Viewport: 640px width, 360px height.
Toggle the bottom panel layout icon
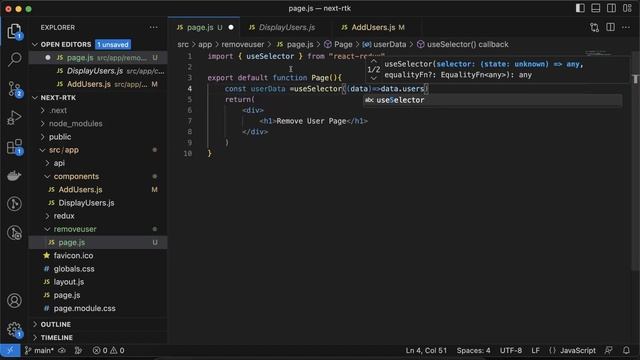[596, 8]
